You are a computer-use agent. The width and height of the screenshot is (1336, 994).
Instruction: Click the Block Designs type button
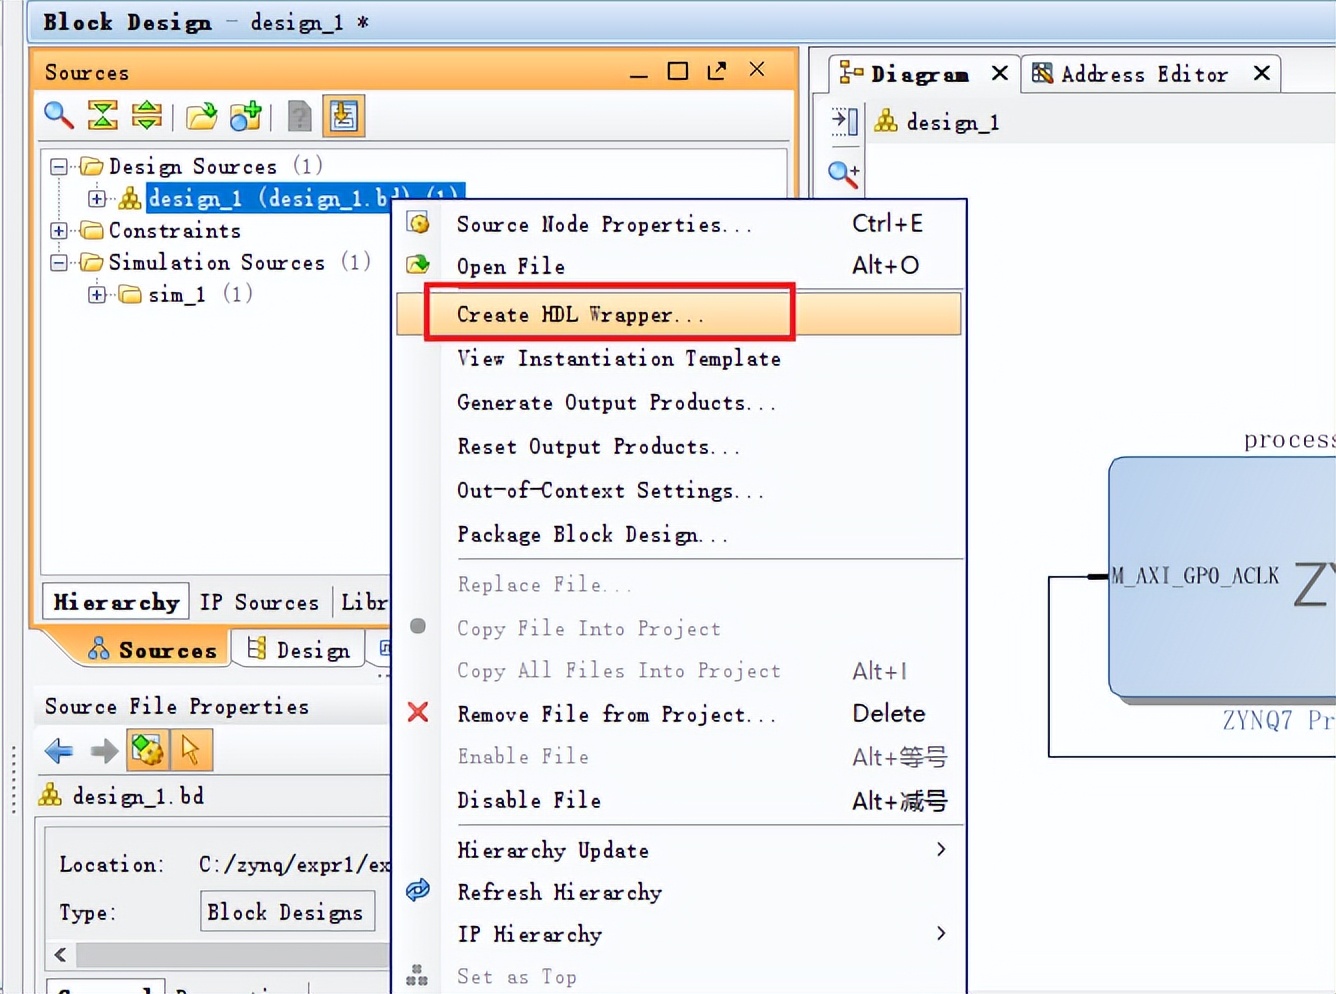(x=287, y=911)
